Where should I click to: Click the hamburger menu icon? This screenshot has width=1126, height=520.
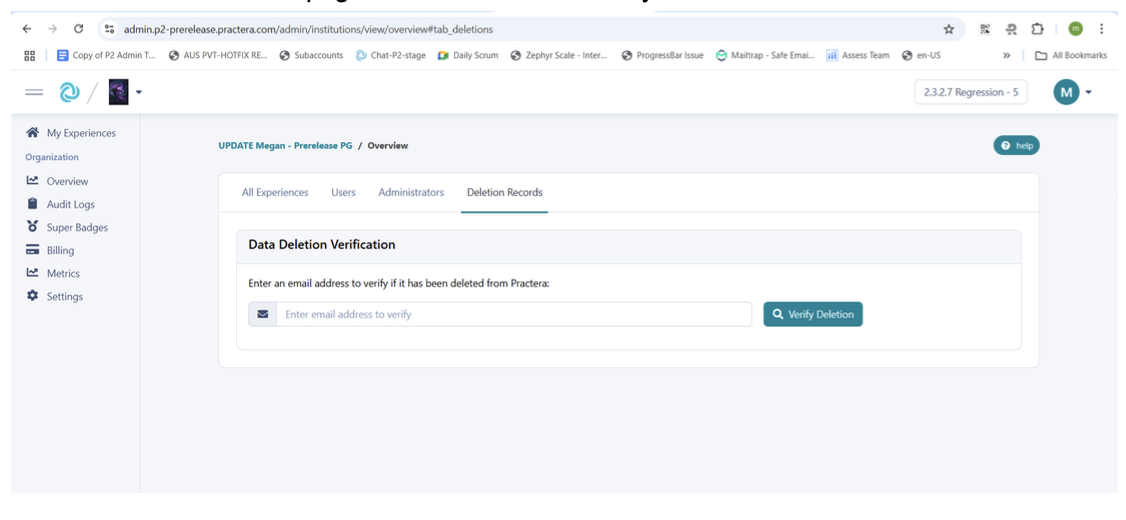pyautogui.click(x=34, y=92)
